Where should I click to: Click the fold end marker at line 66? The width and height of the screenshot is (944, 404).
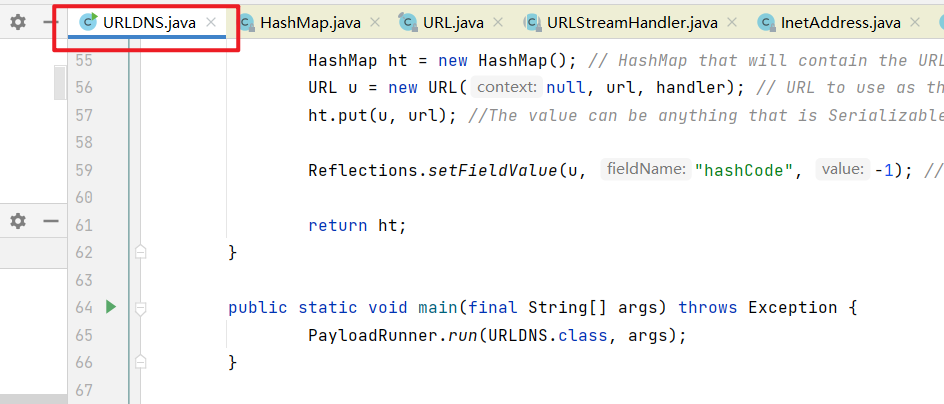pyautogui.click(x=141, y=360)
